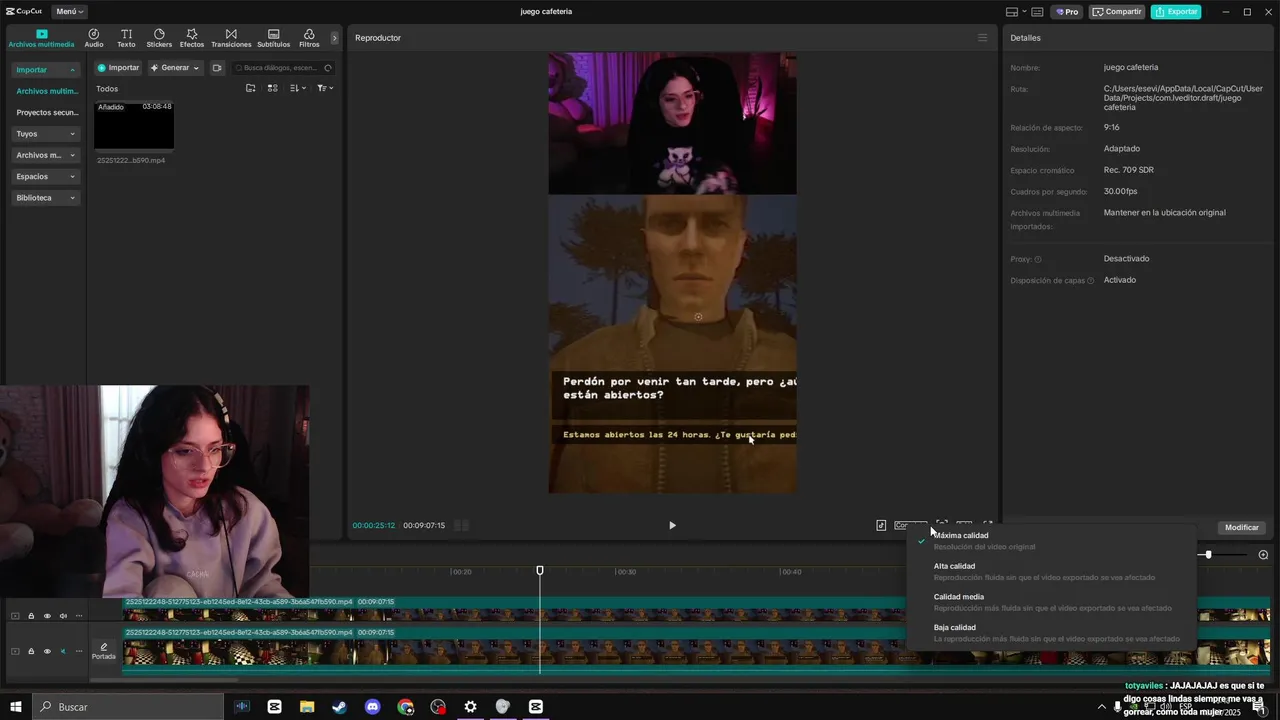Viewport: 1280px width, 720px height.
Task: Open the Reproductor panel menu icon
Action: pyautogui.click(x=982, y=38)
